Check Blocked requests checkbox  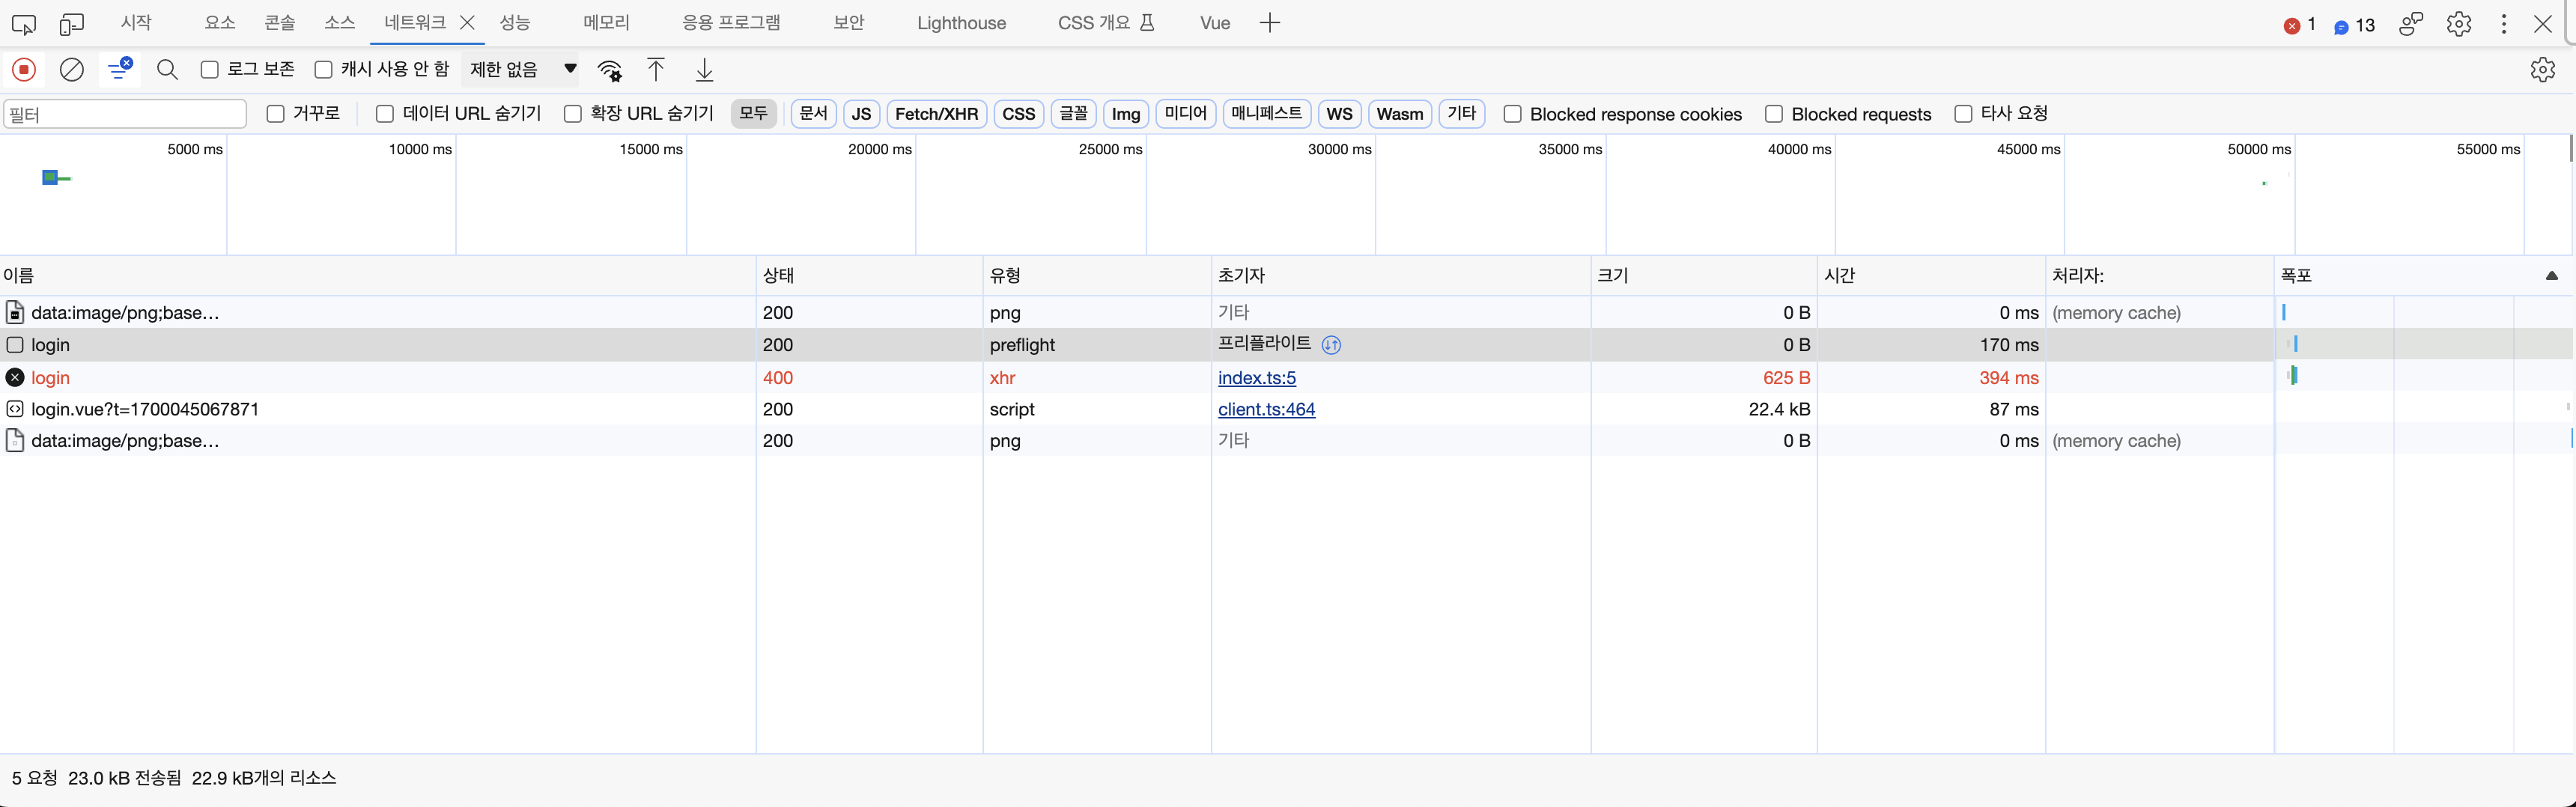tap(1774, 114)
